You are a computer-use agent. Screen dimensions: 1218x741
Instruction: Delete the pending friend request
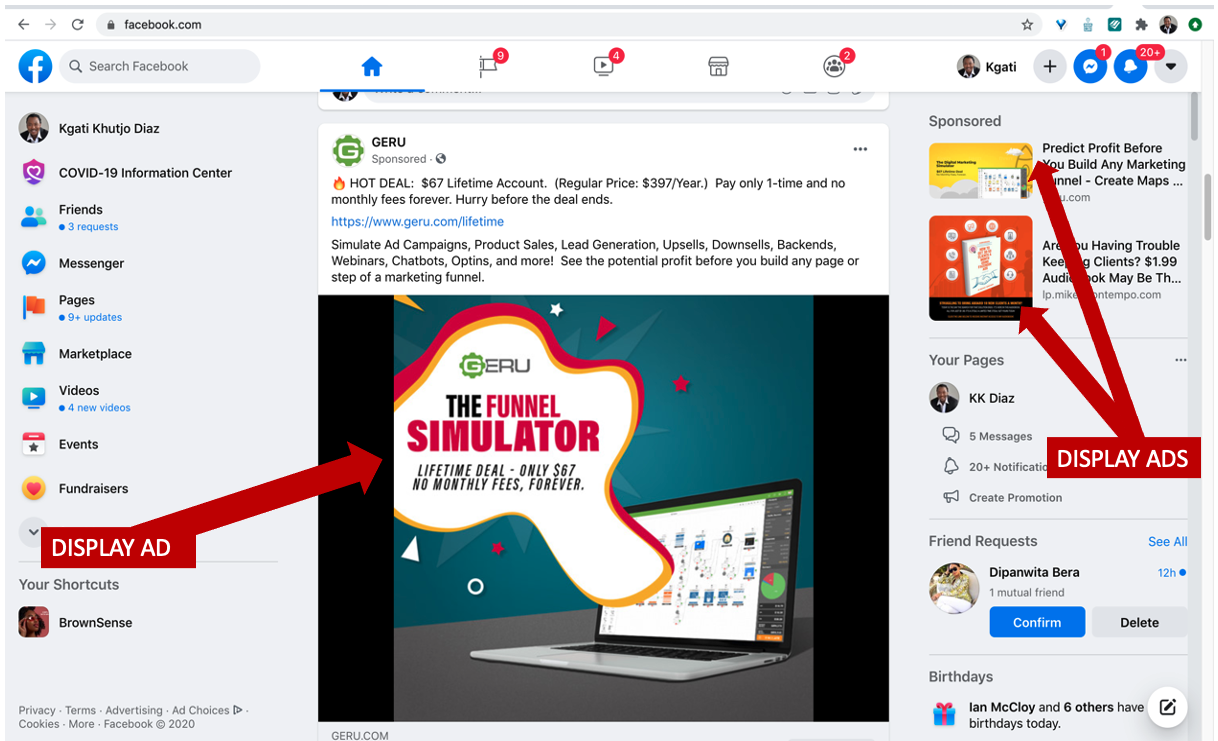point(1139,621)
